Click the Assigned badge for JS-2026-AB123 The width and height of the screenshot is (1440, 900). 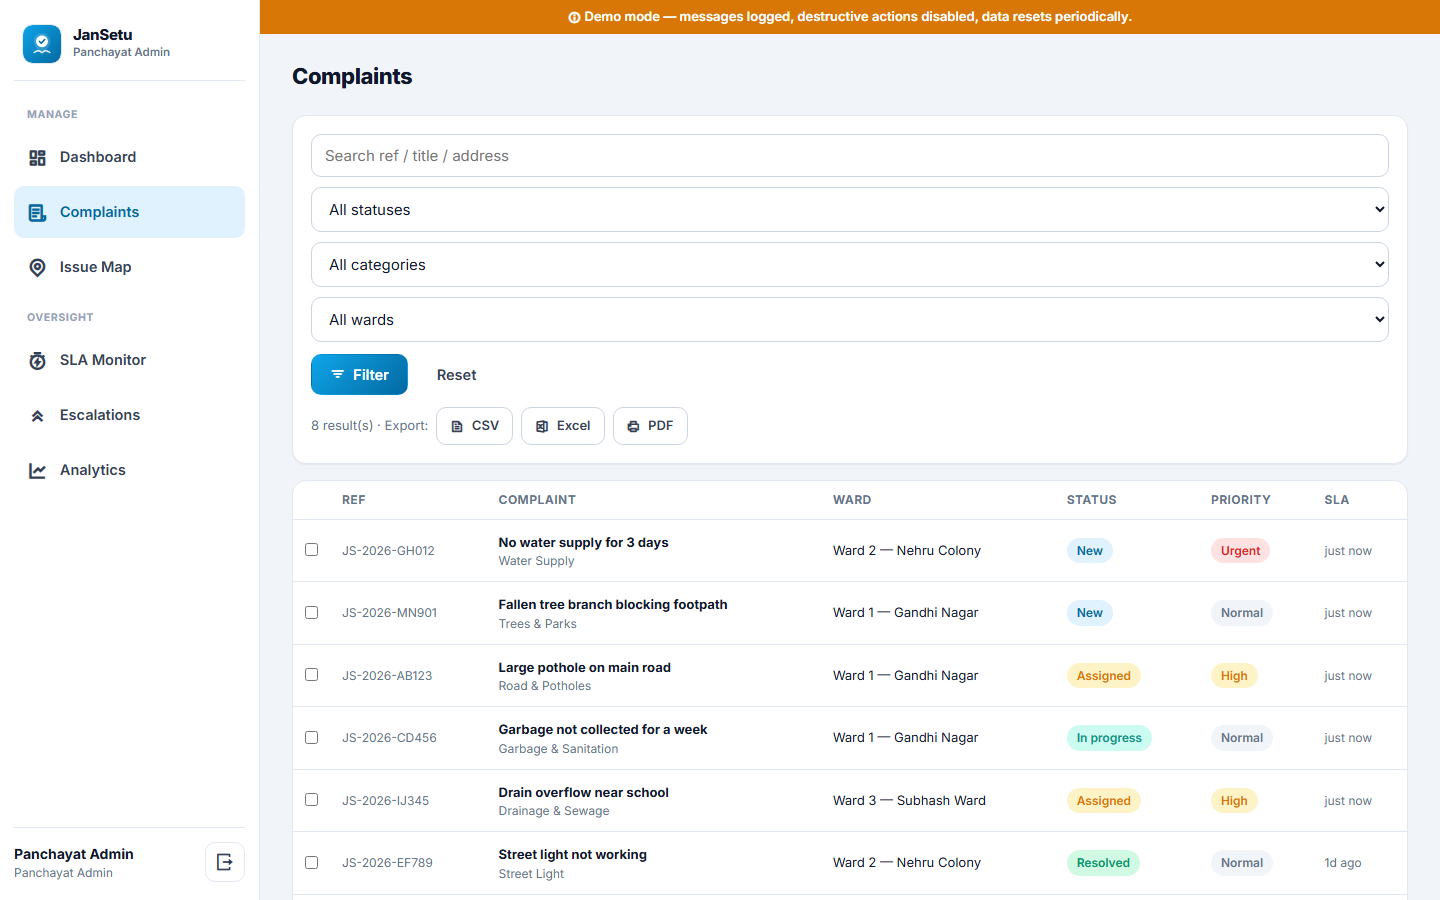click(x=1103, y=676)
